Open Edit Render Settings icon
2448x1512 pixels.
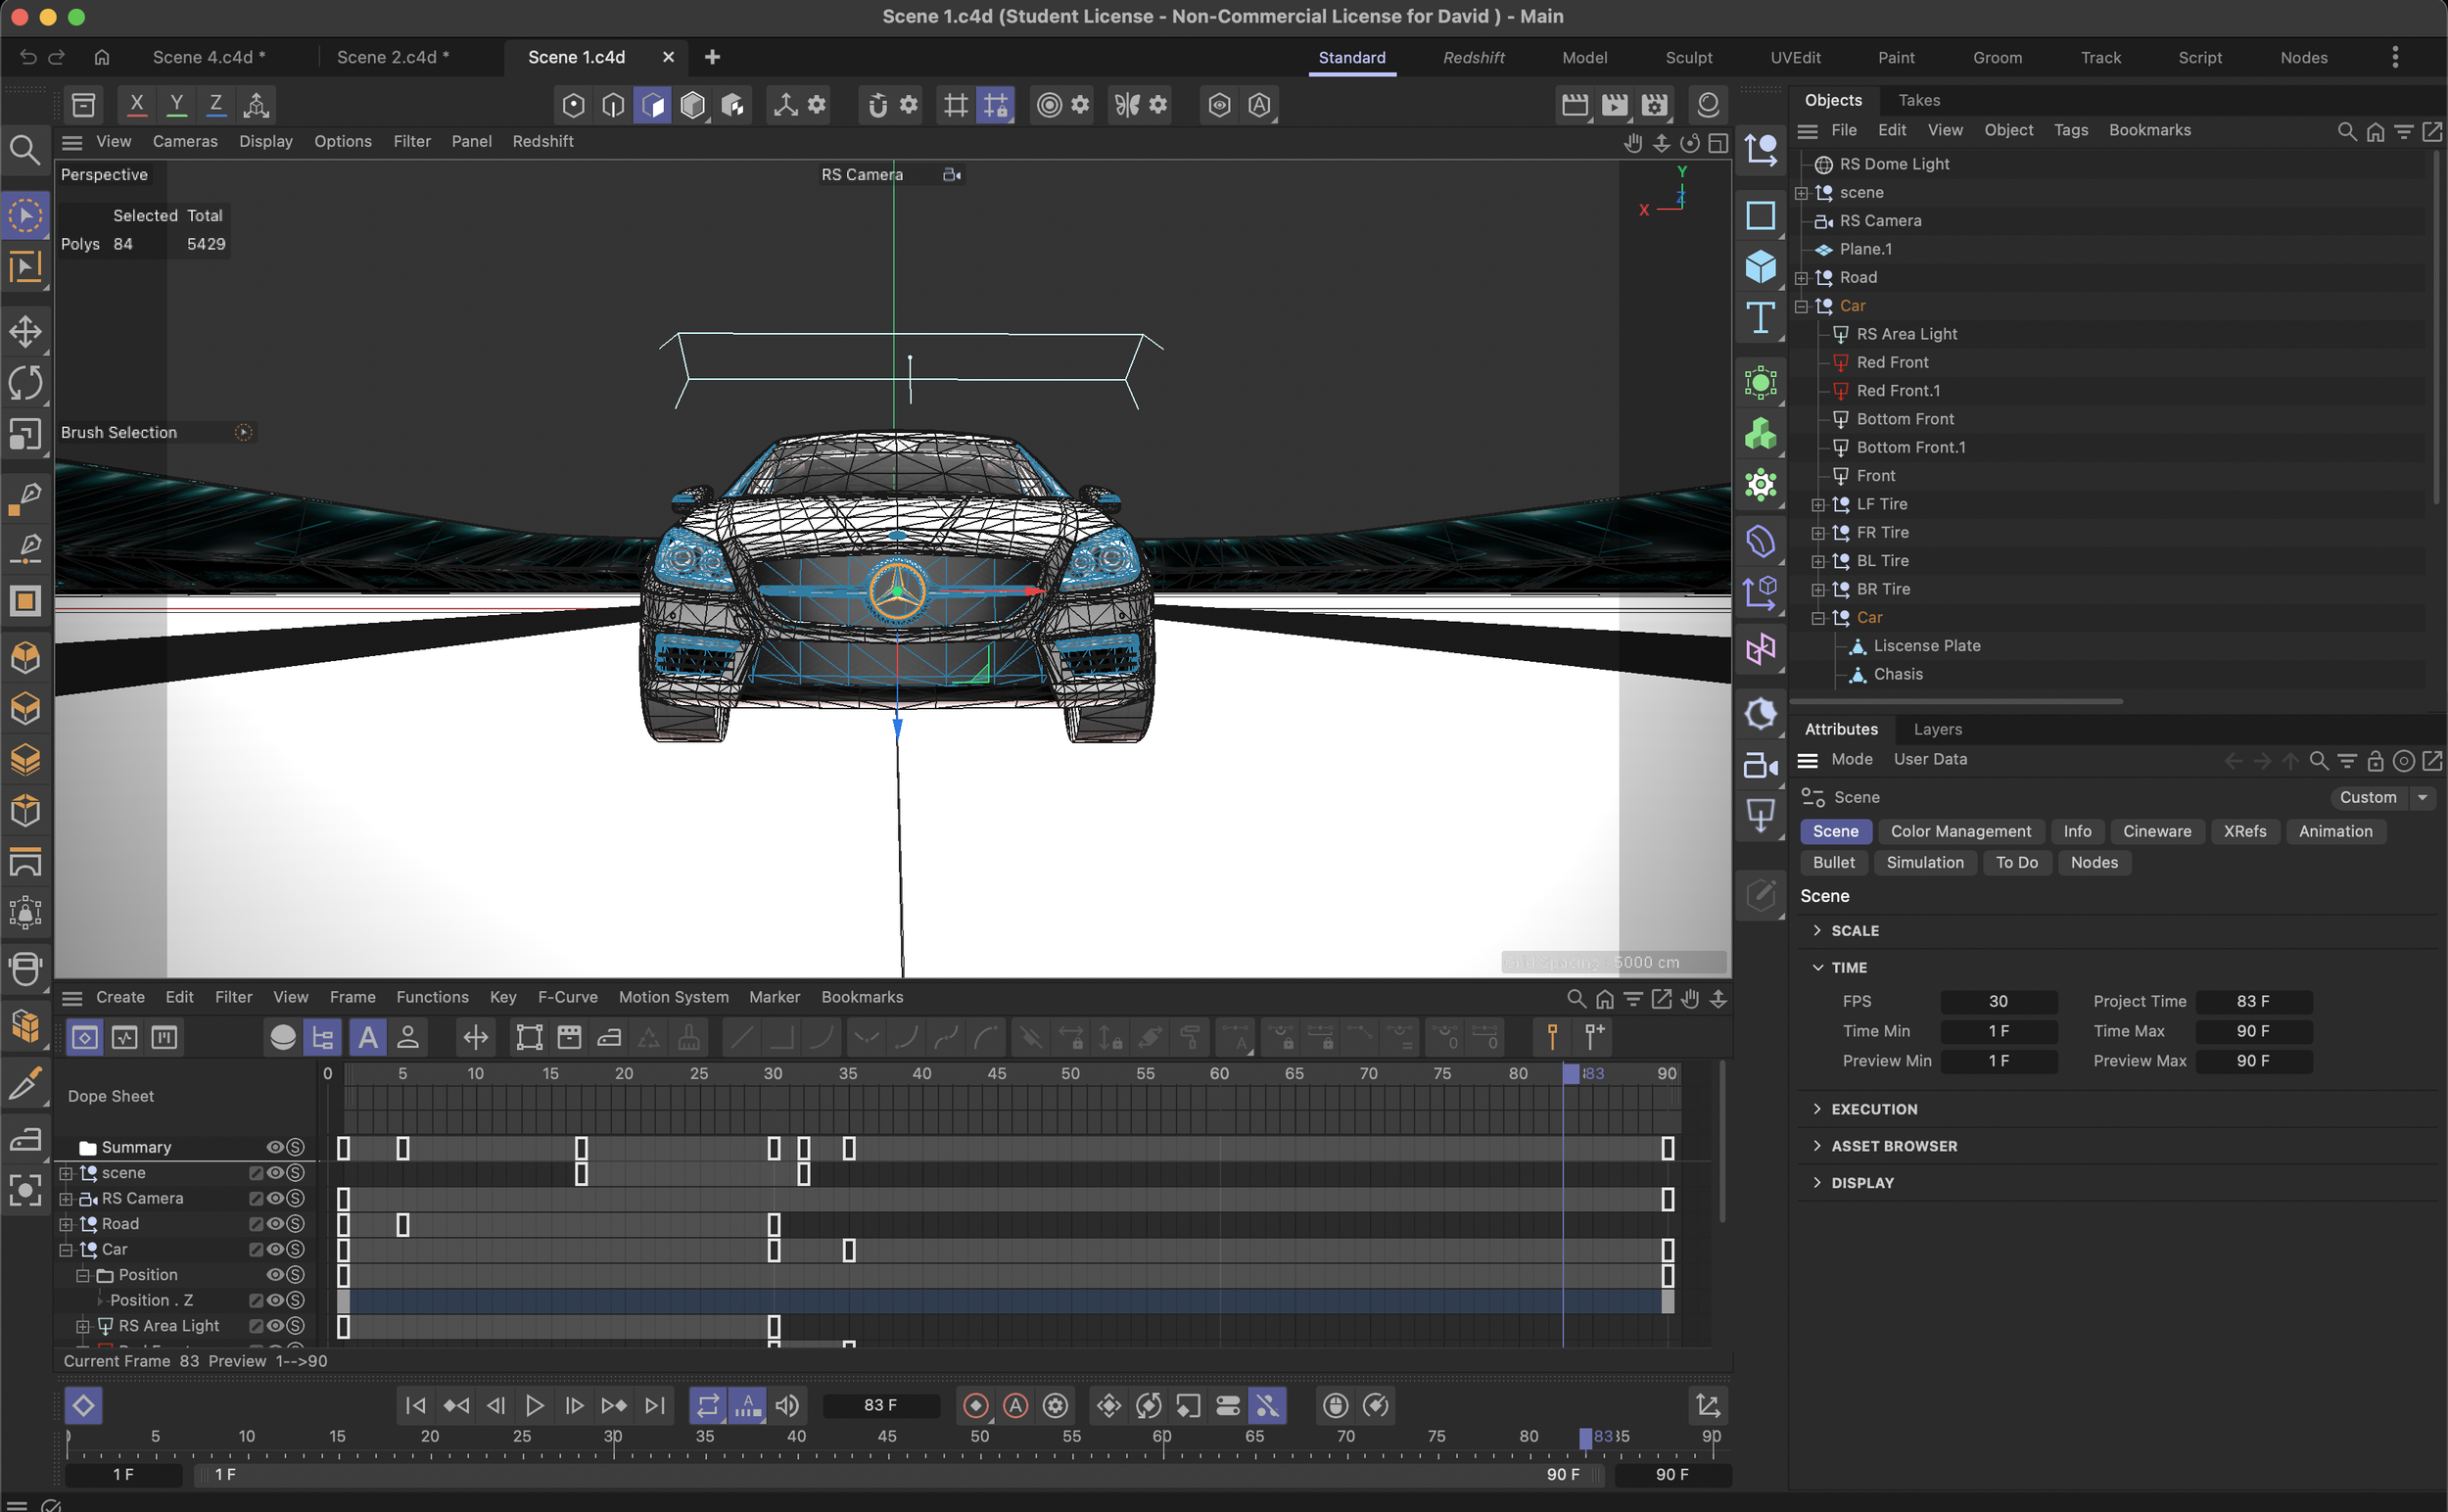(x=1654, y=105)
